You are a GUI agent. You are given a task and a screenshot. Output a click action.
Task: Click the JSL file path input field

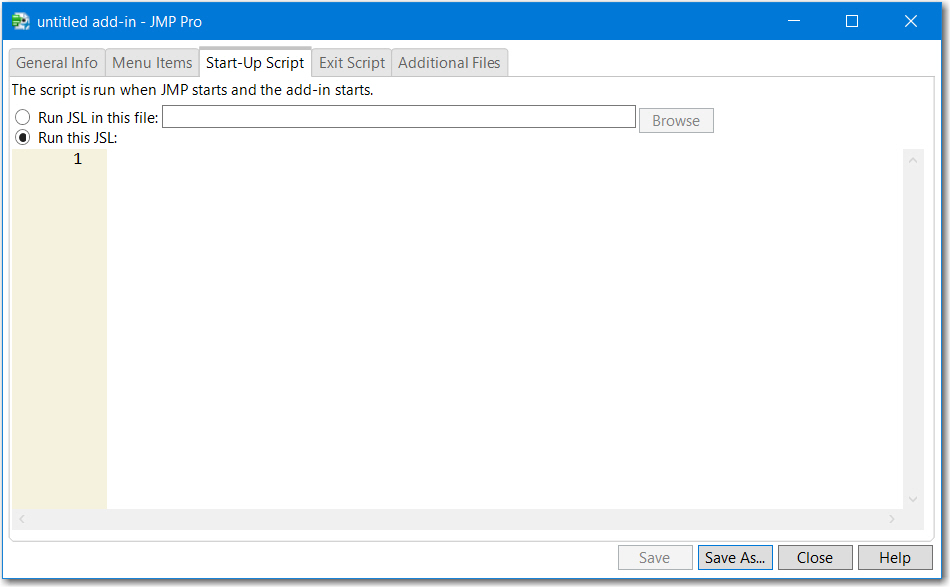(398, 117)
